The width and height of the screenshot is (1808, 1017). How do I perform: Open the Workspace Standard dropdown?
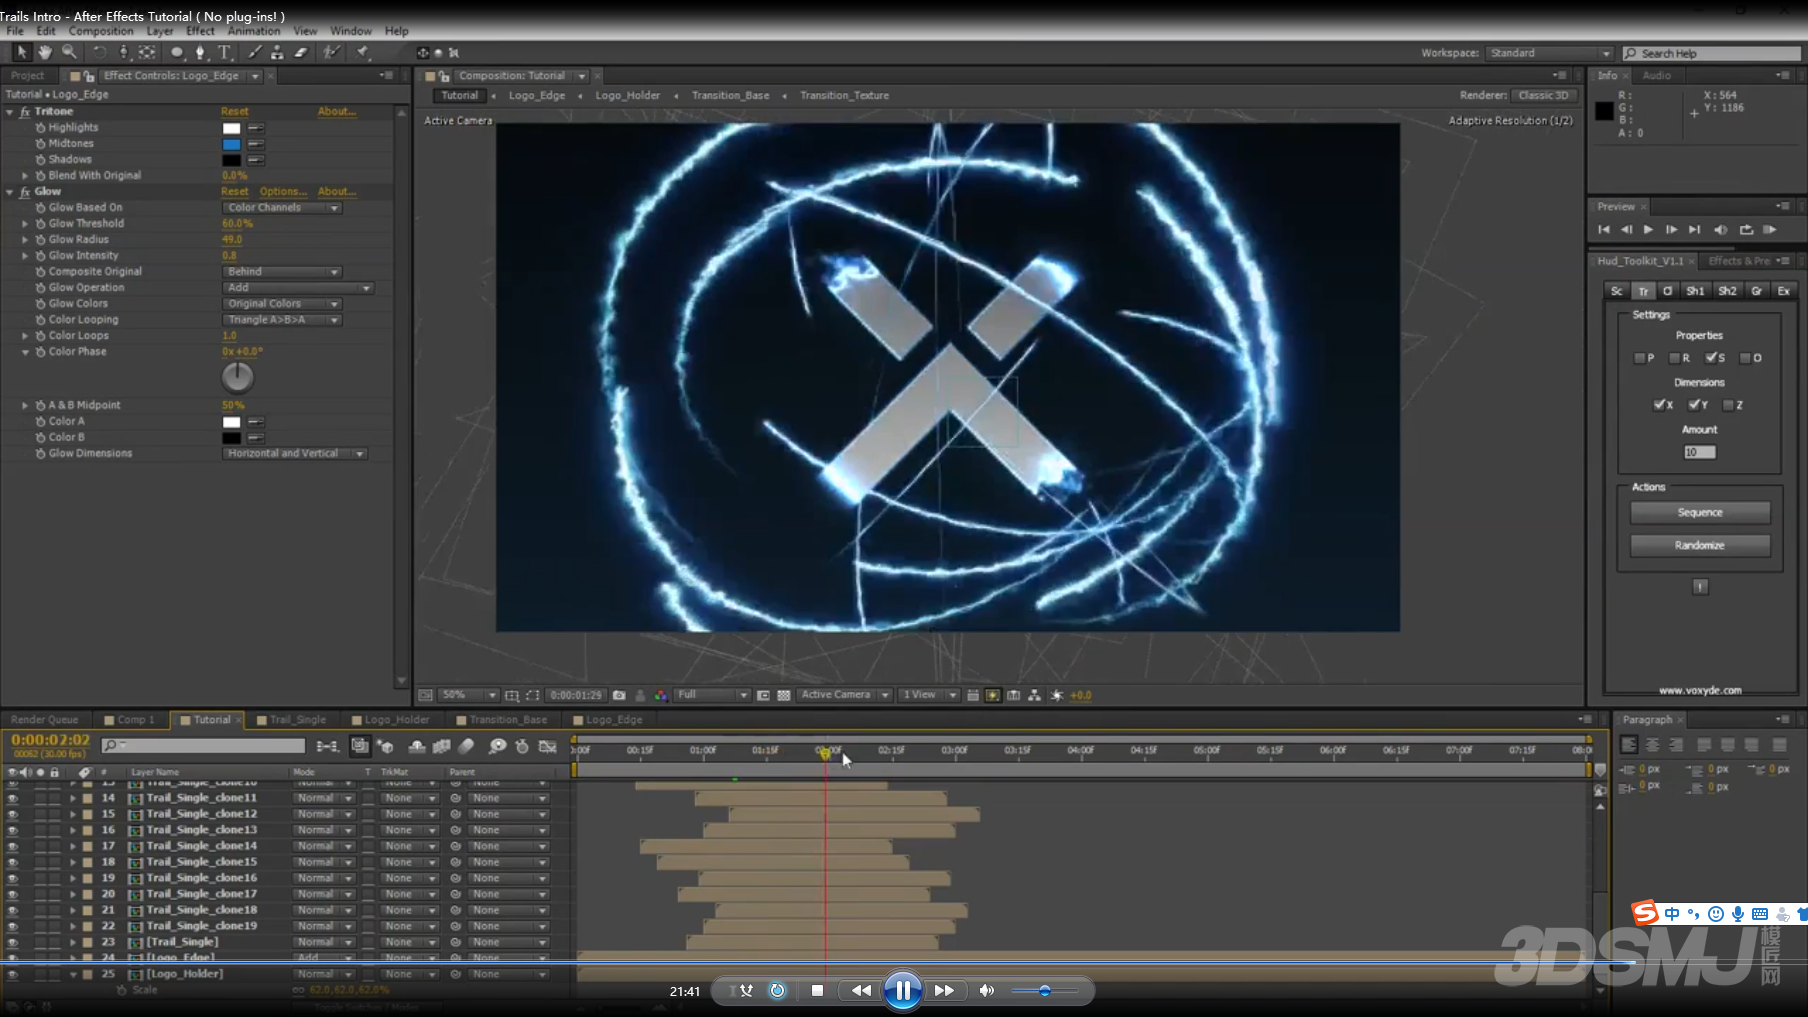tap(1549, 53)
